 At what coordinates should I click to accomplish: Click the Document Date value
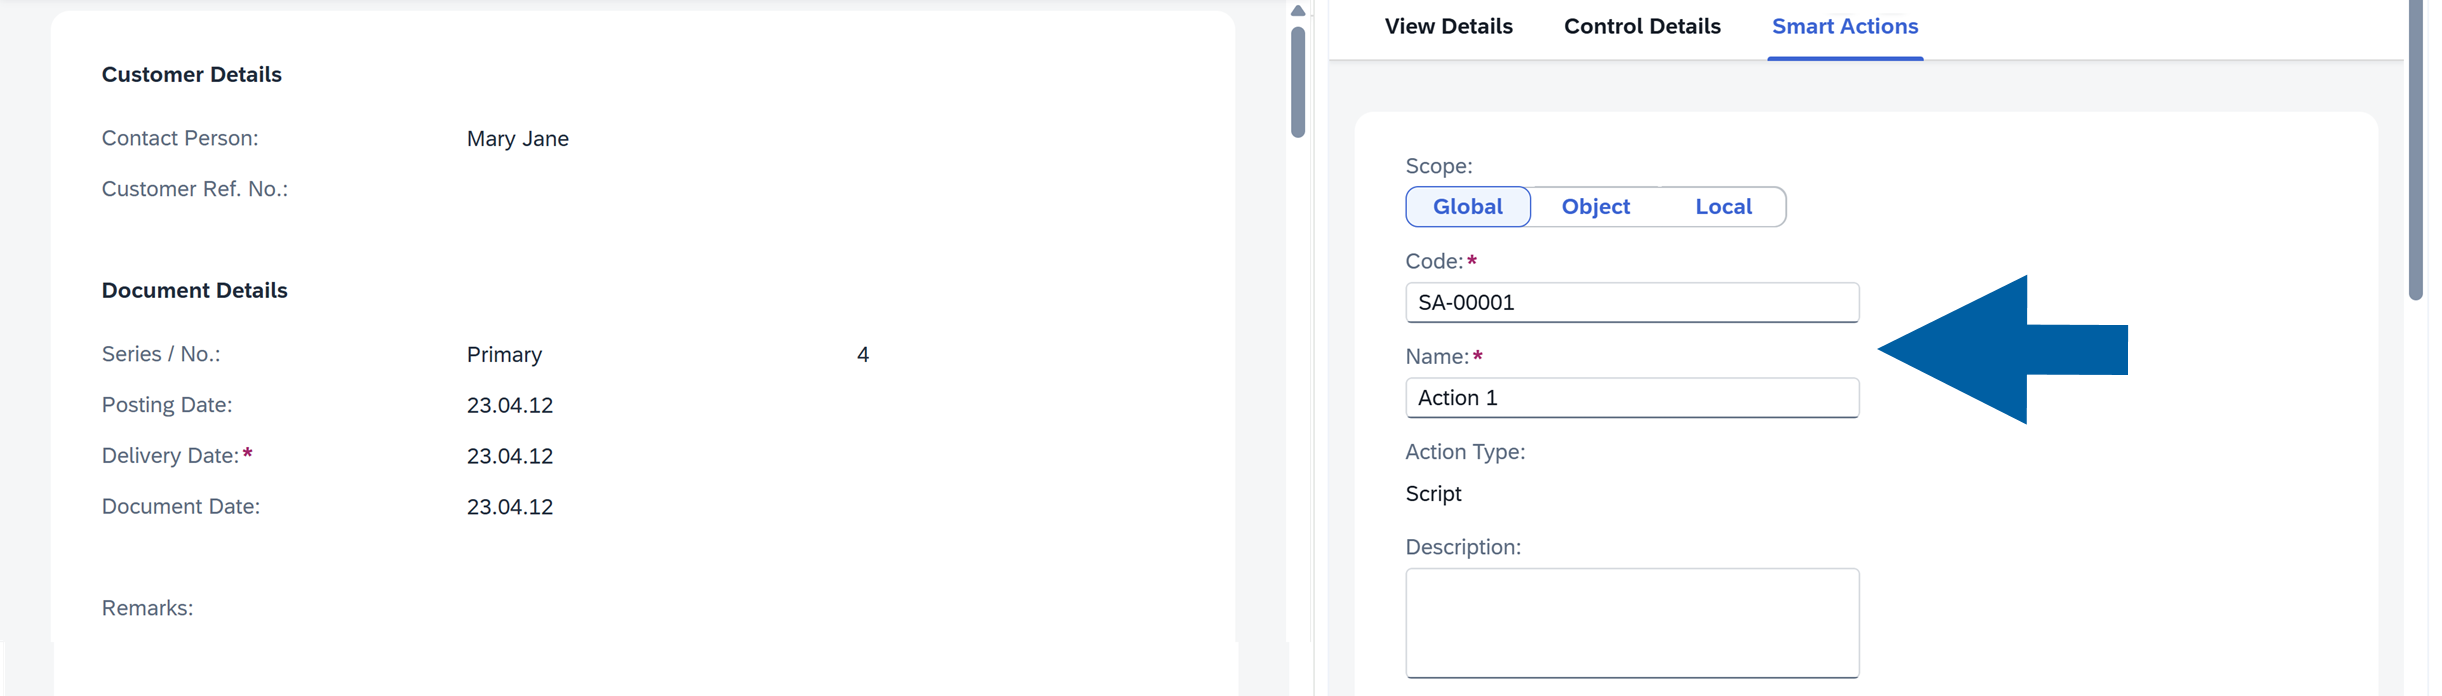509,506
